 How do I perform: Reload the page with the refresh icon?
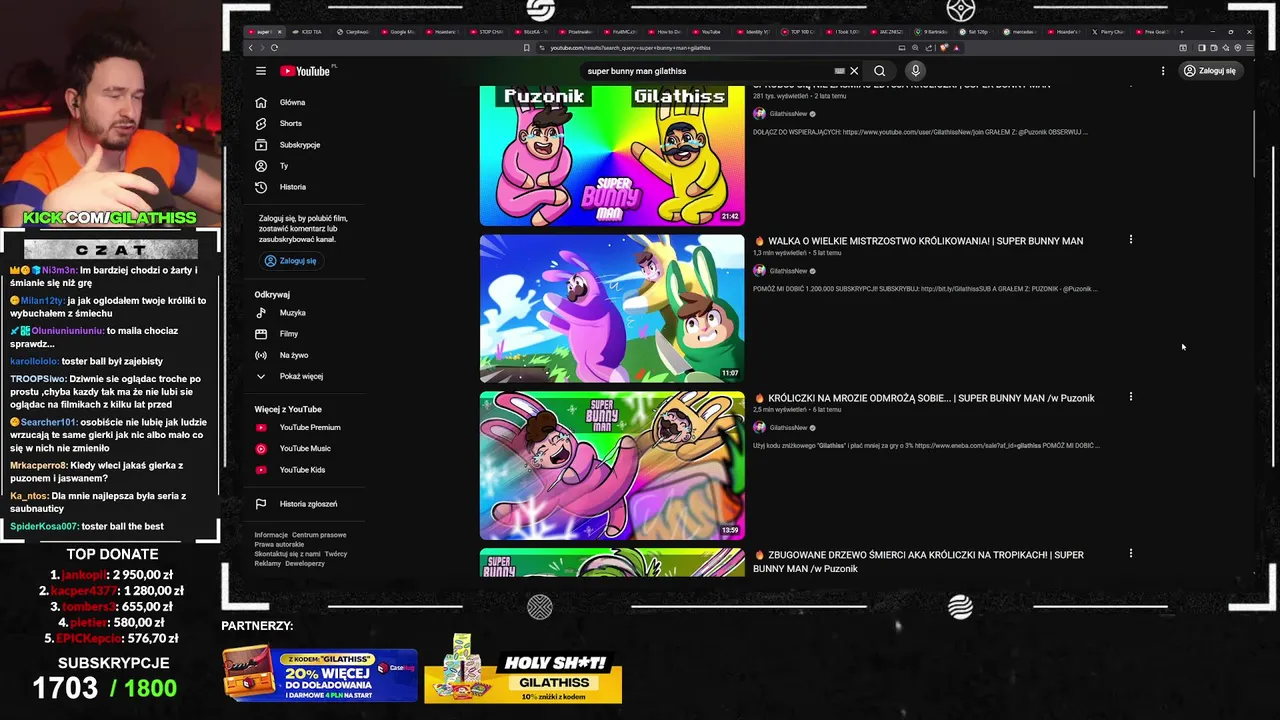tap(274, 47)
